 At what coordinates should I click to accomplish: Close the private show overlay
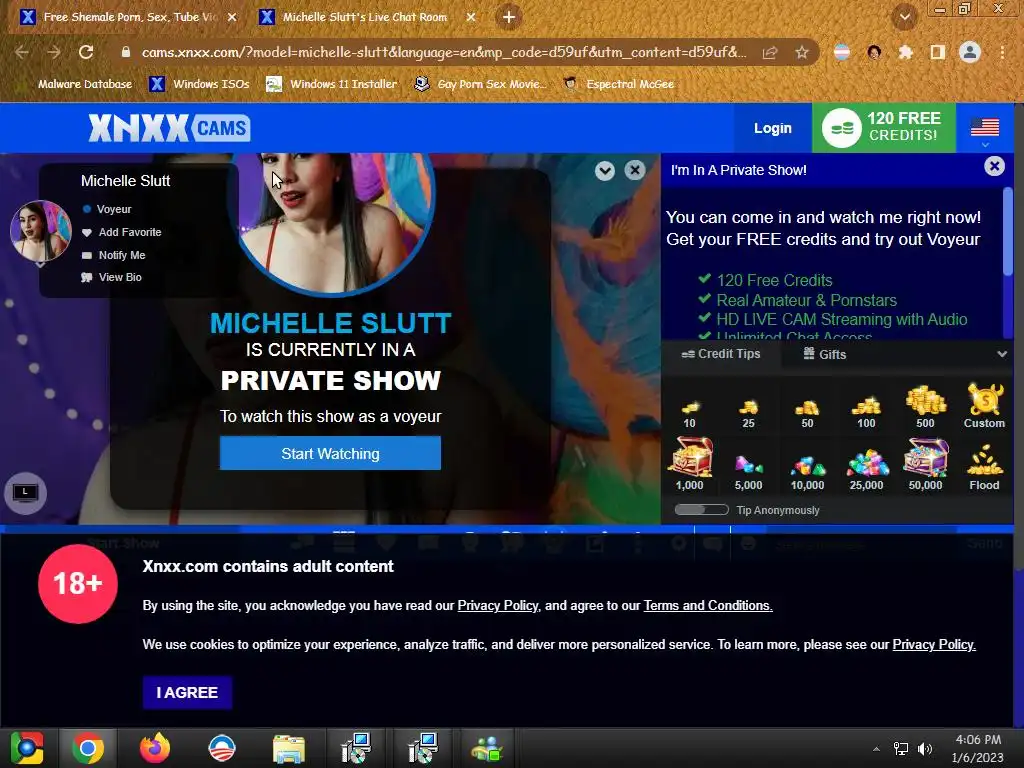pos(634,170)
